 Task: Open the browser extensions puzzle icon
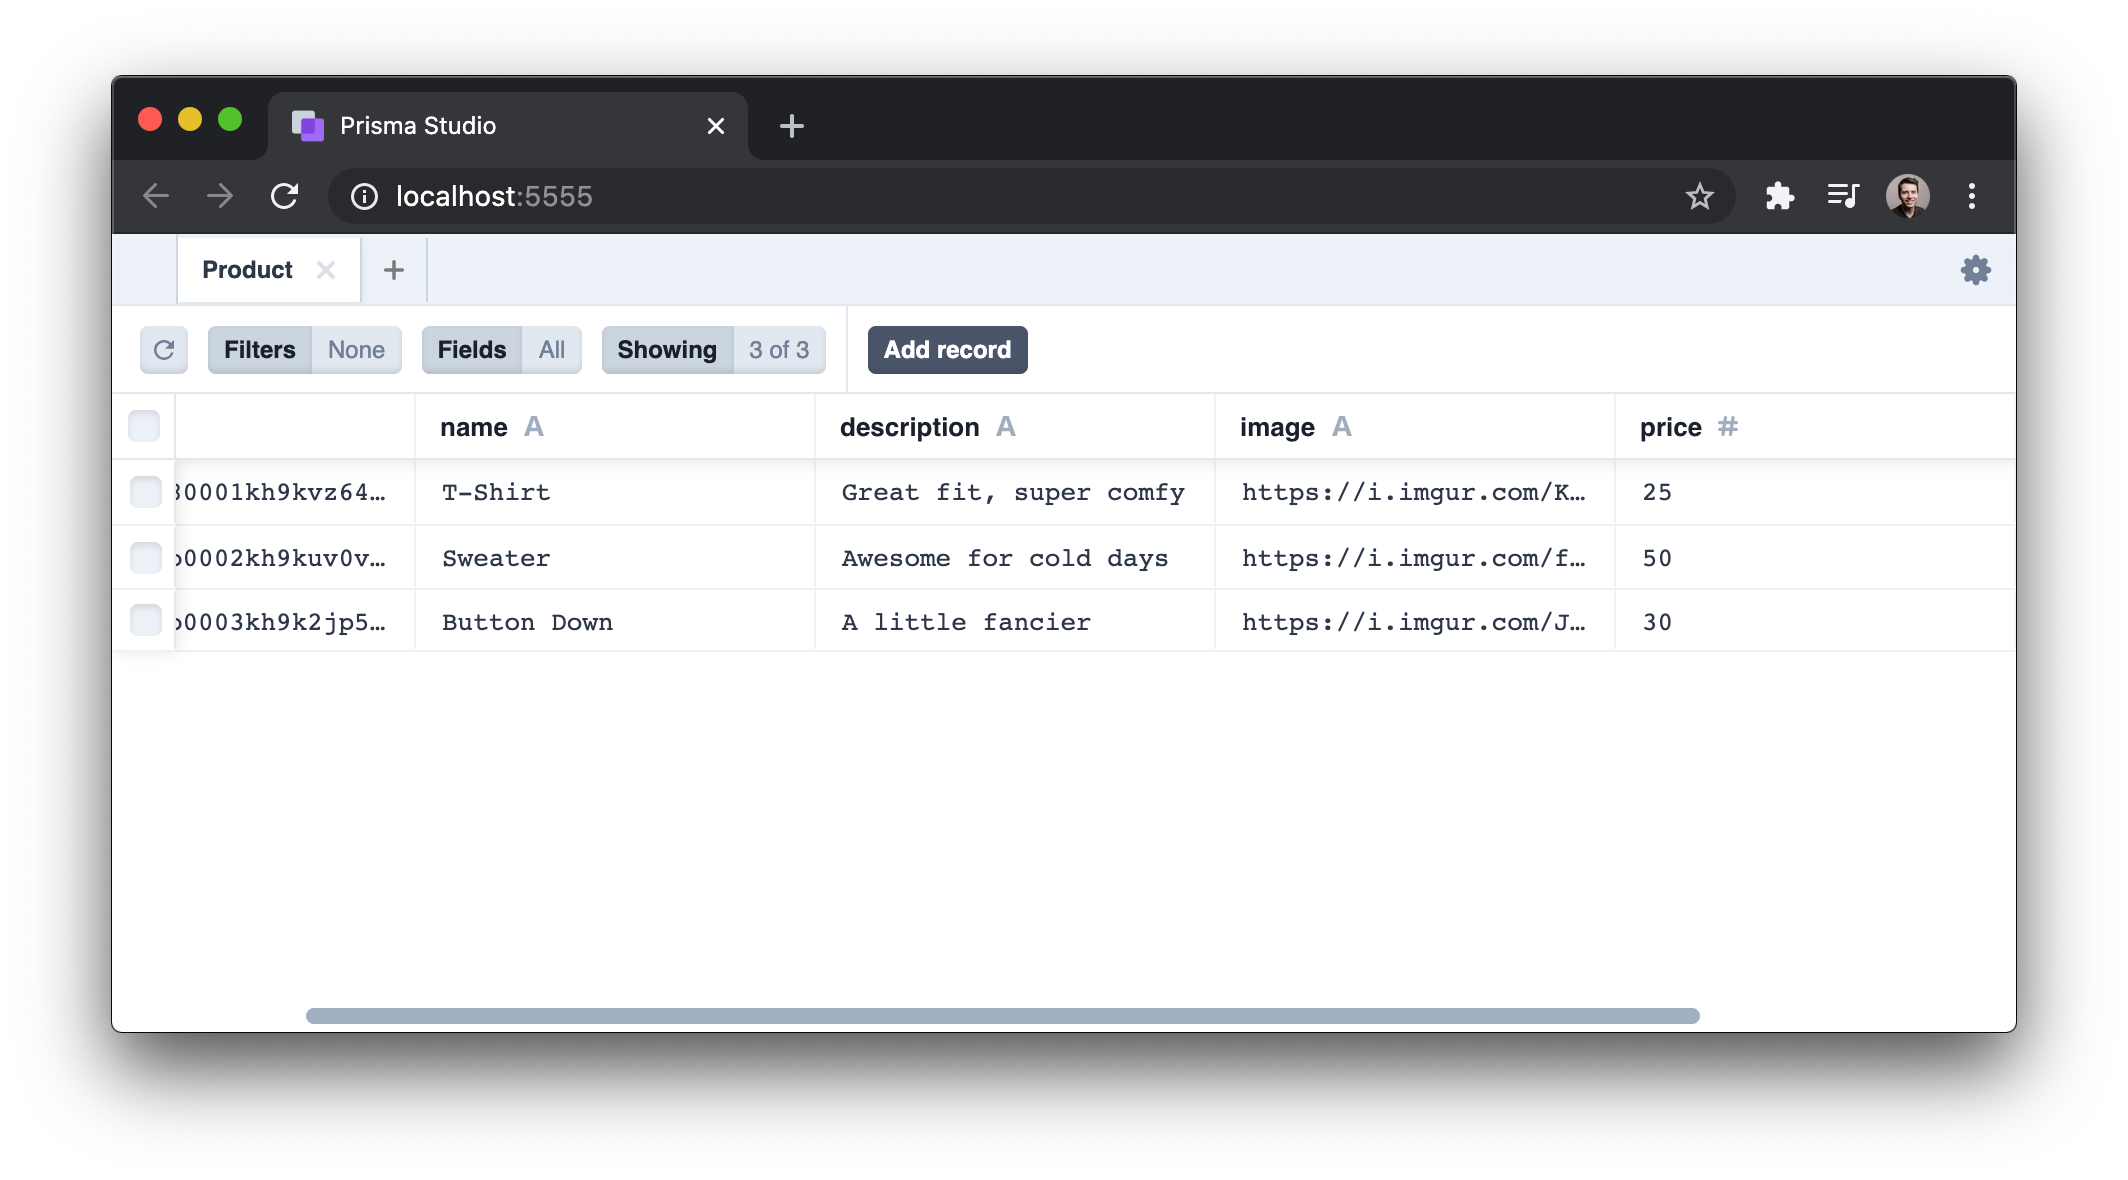(1779, 196)
